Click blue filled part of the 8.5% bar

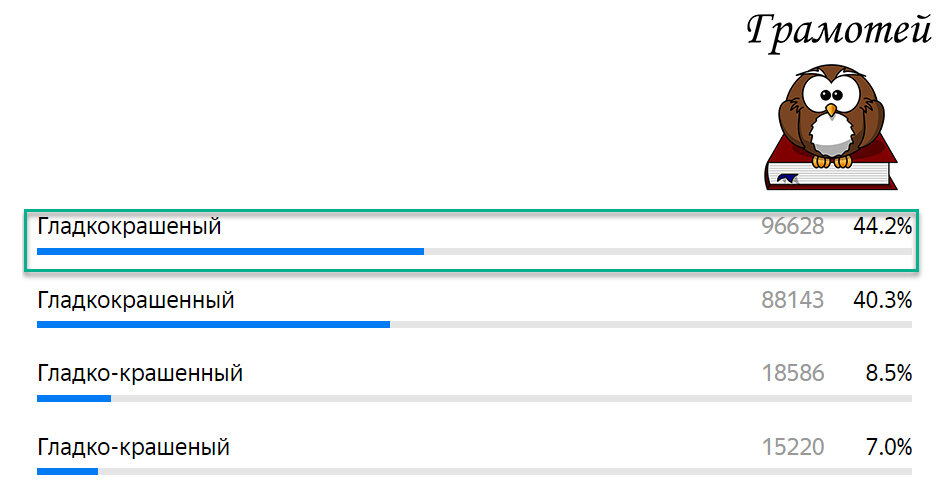point(73,398)
